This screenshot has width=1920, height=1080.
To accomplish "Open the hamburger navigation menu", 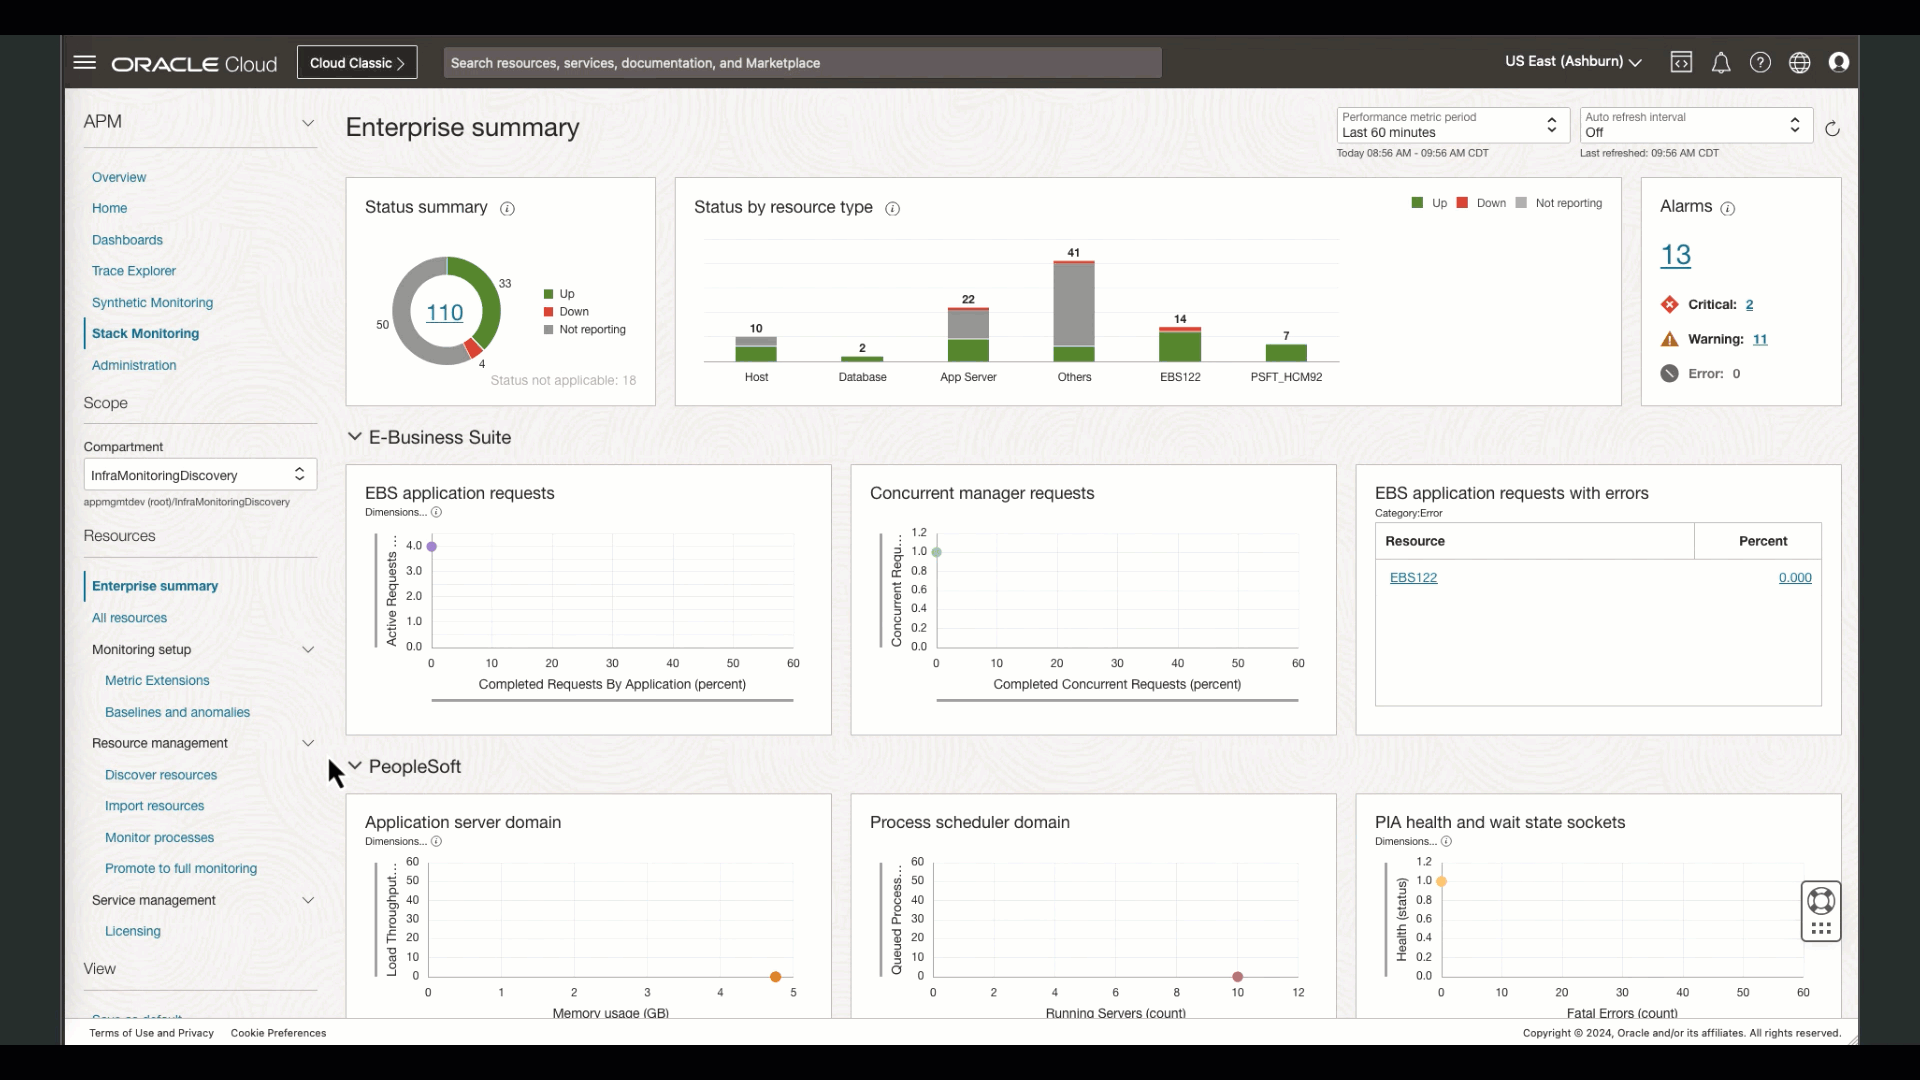I will (x=85, y=62).
